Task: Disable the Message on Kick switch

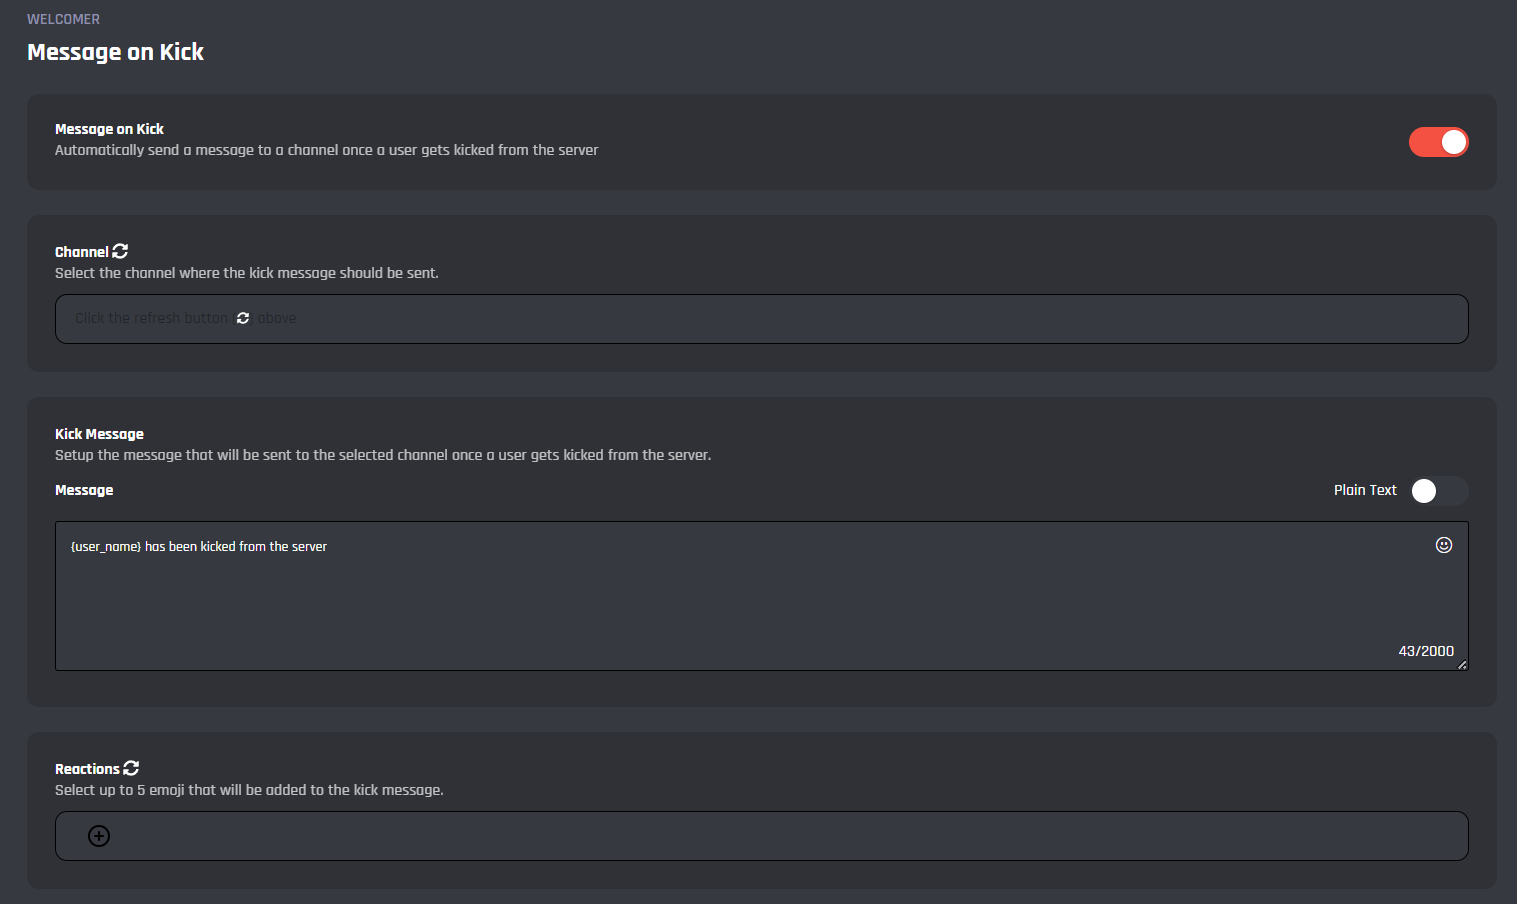Action: click(1438, 142)
